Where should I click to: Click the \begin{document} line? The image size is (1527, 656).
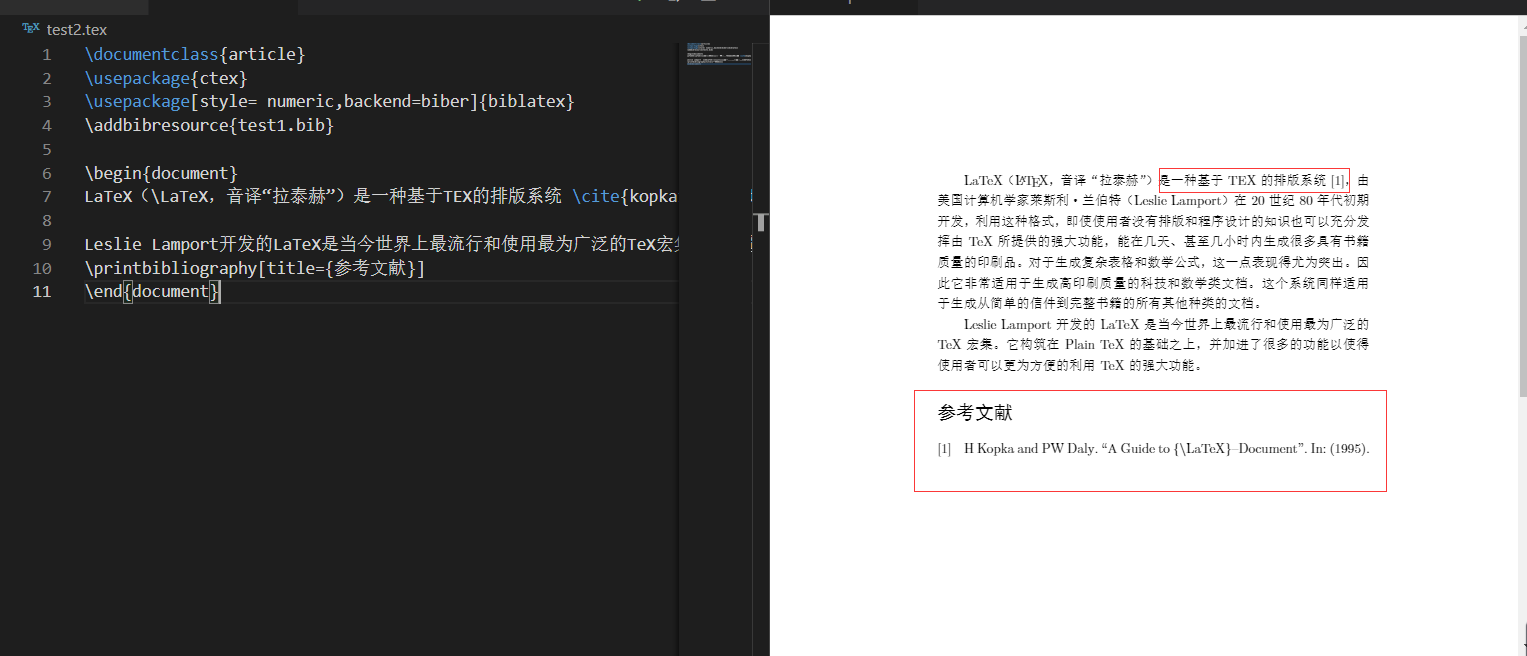[161, 173]
